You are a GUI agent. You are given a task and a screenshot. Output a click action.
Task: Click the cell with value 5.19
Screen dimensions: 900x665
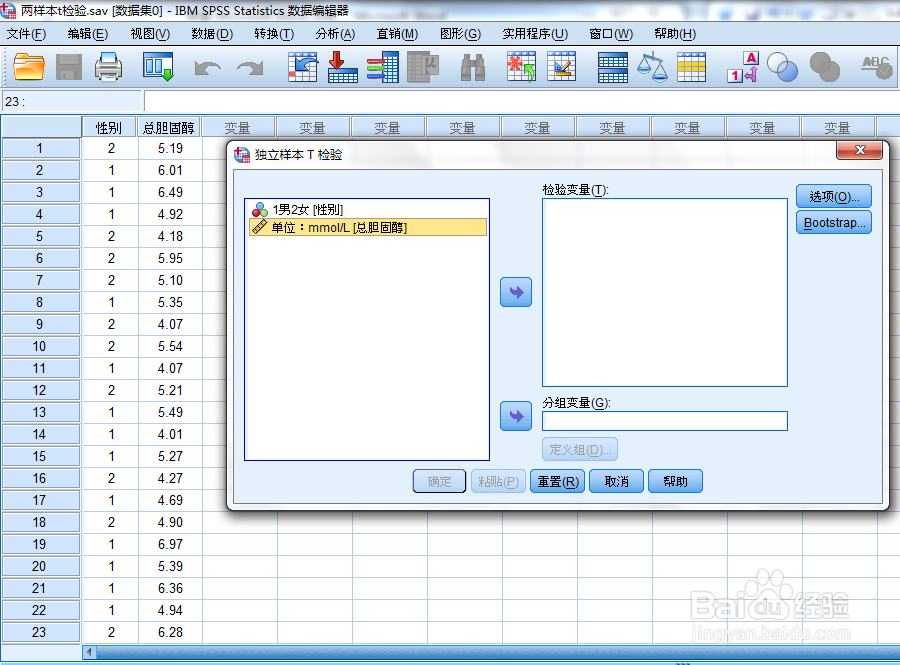click(170, 148)
